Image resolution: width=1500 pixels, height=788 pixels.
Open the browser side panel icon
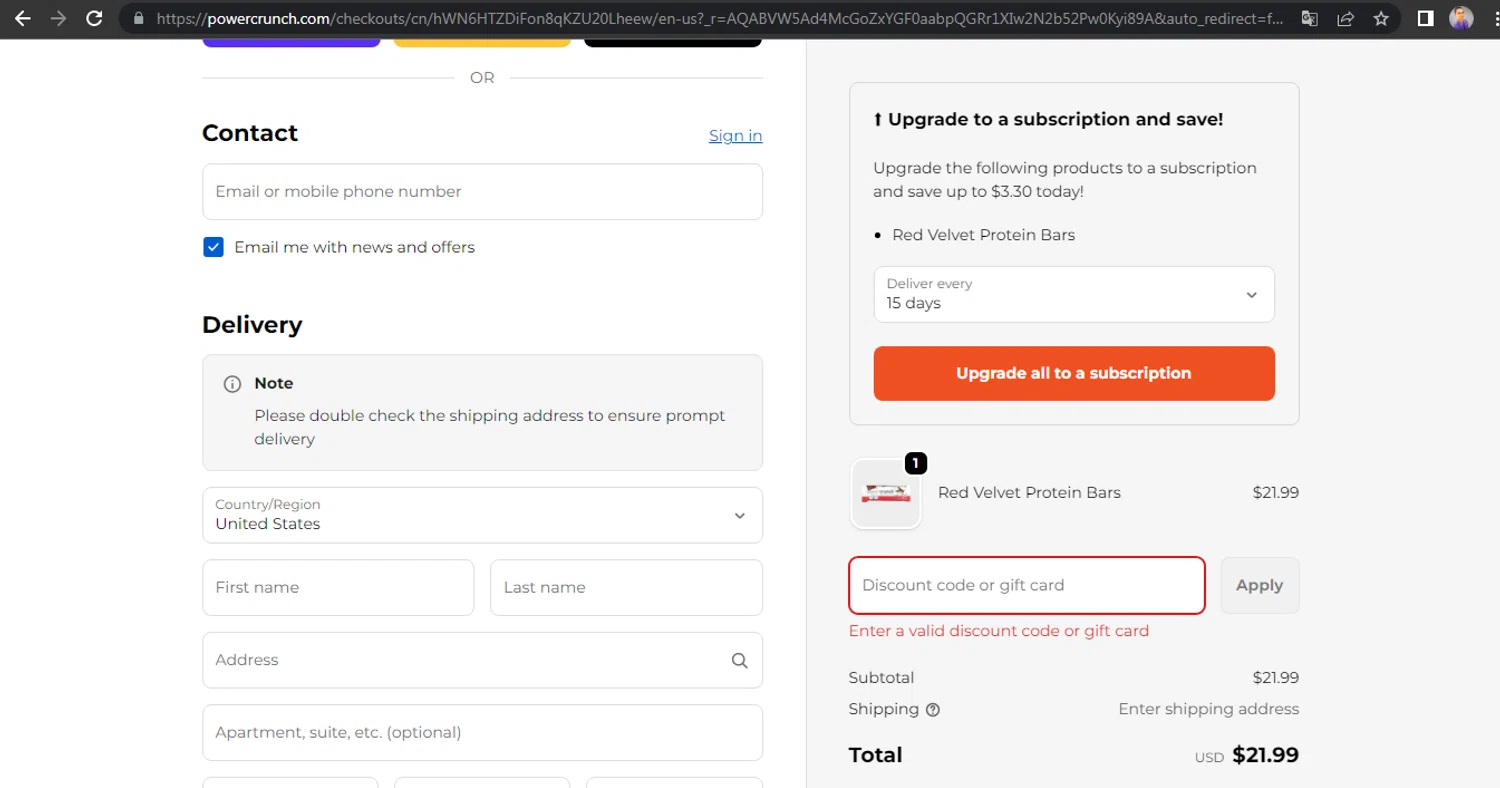click(1426, 18)
